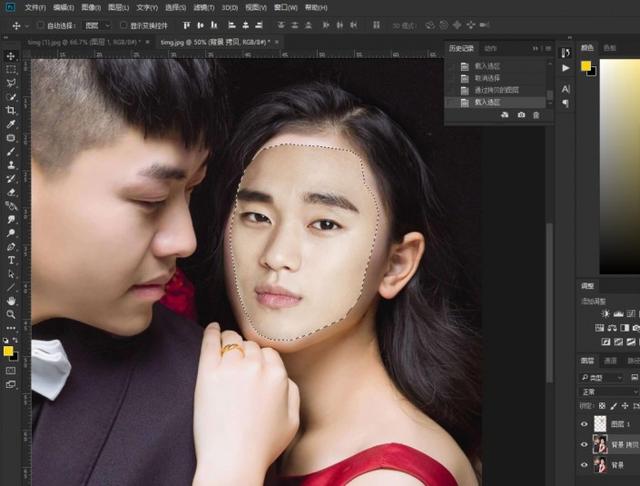Open the layer filter 类型 dropdown
Screen dimensions: 640x486
[x=602, y=378]
